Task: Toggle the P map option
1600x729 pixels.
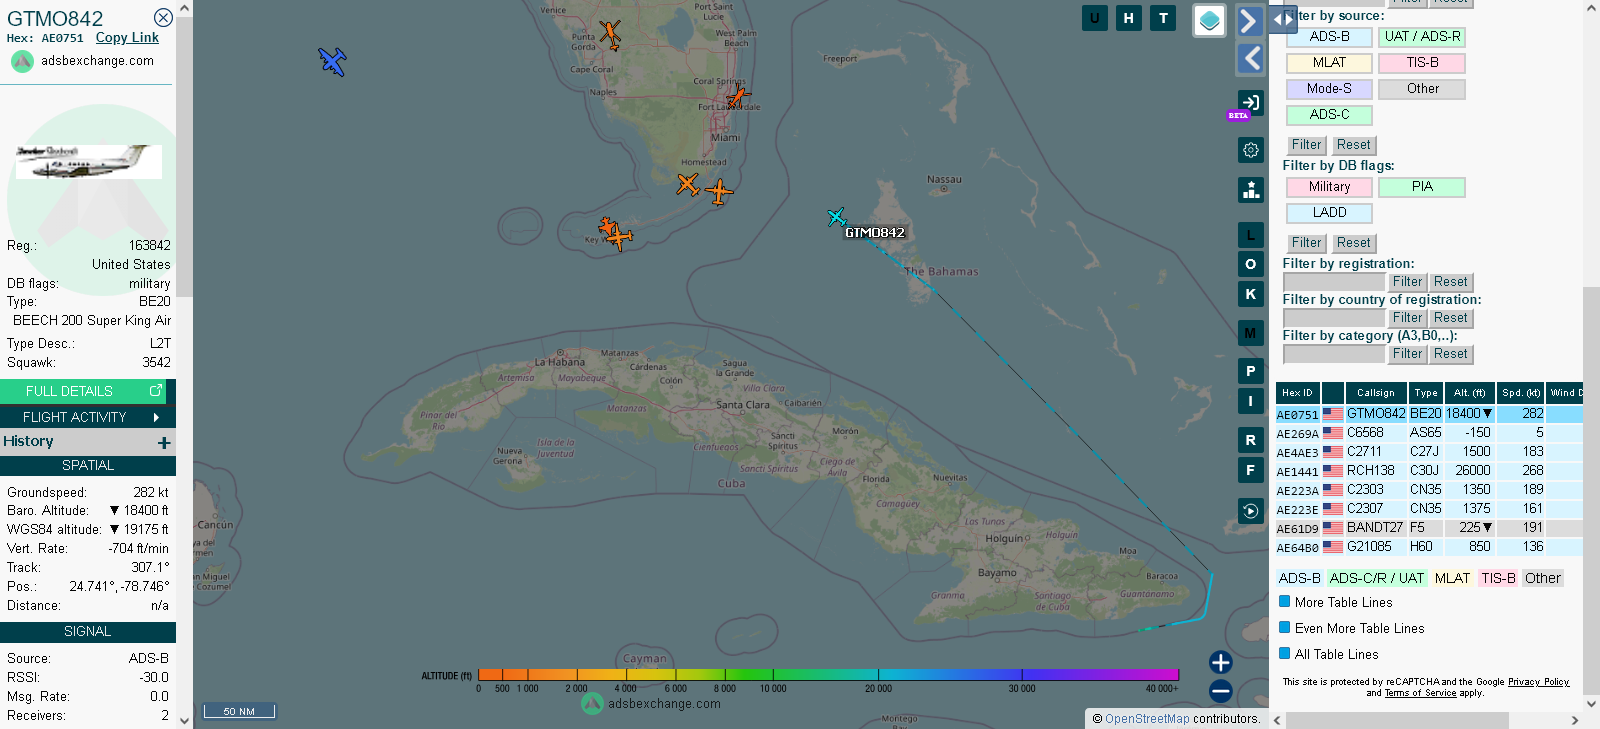Action: 1250,371
